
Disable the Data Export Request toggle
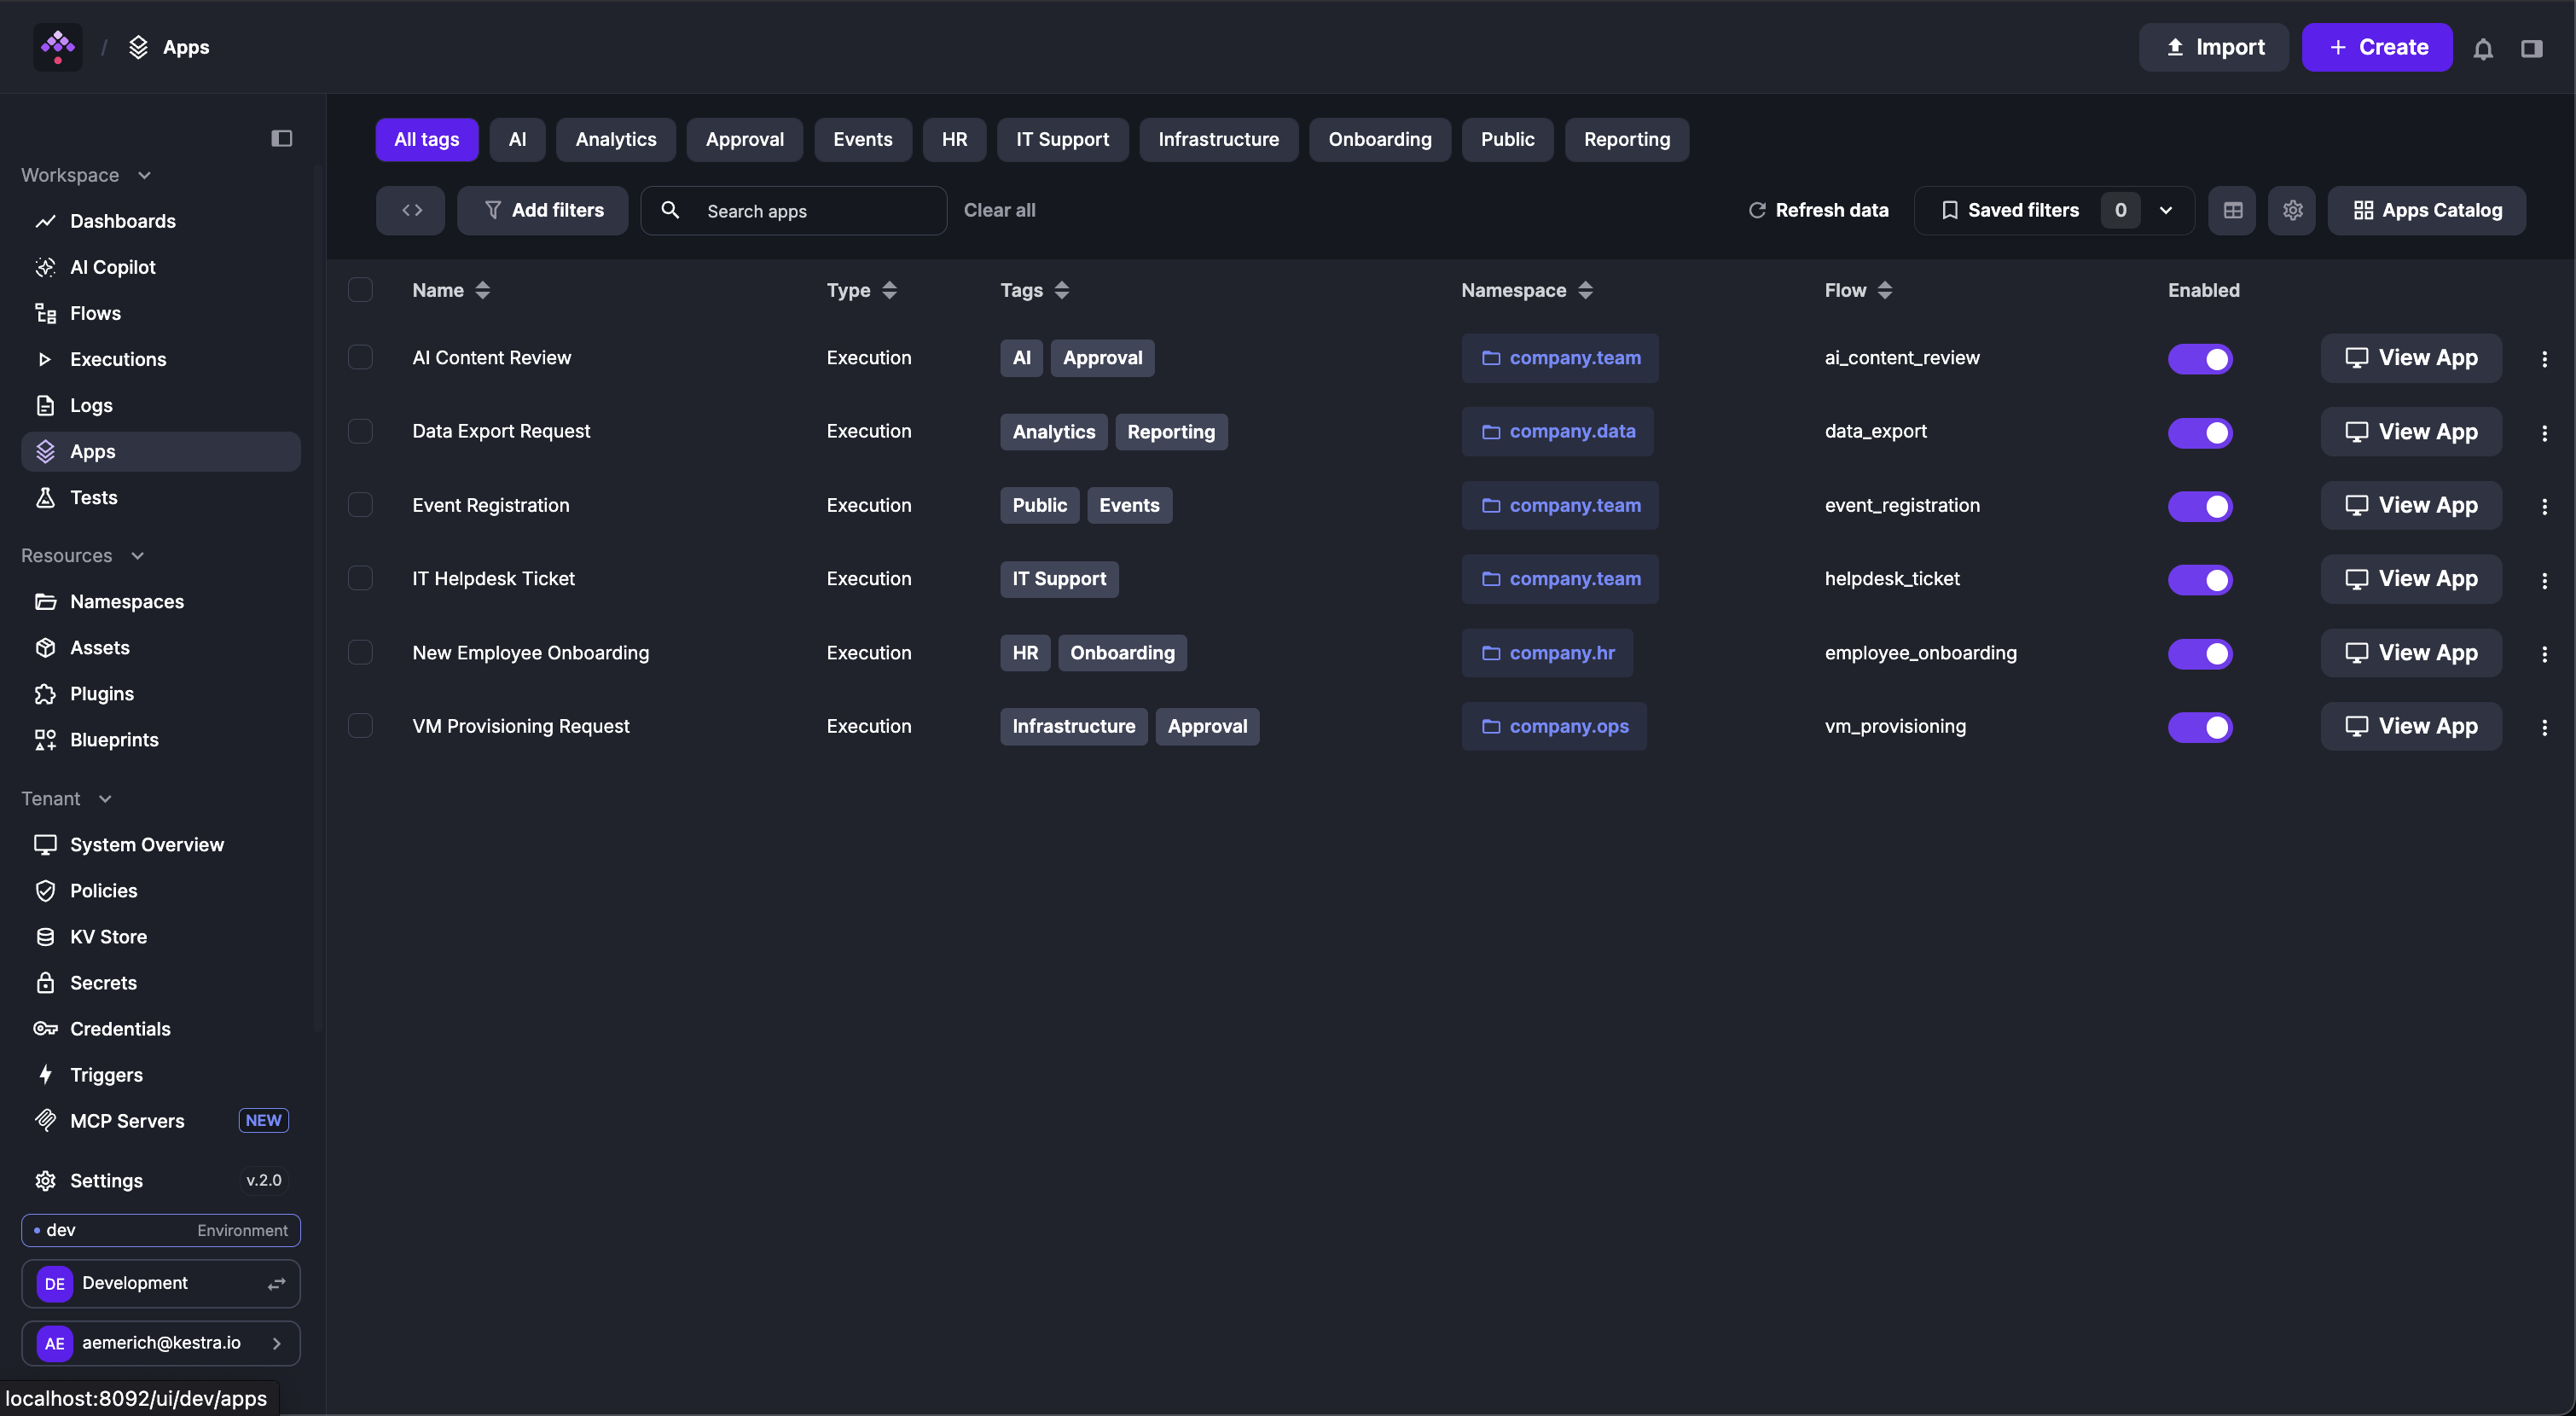[2200, 432]
